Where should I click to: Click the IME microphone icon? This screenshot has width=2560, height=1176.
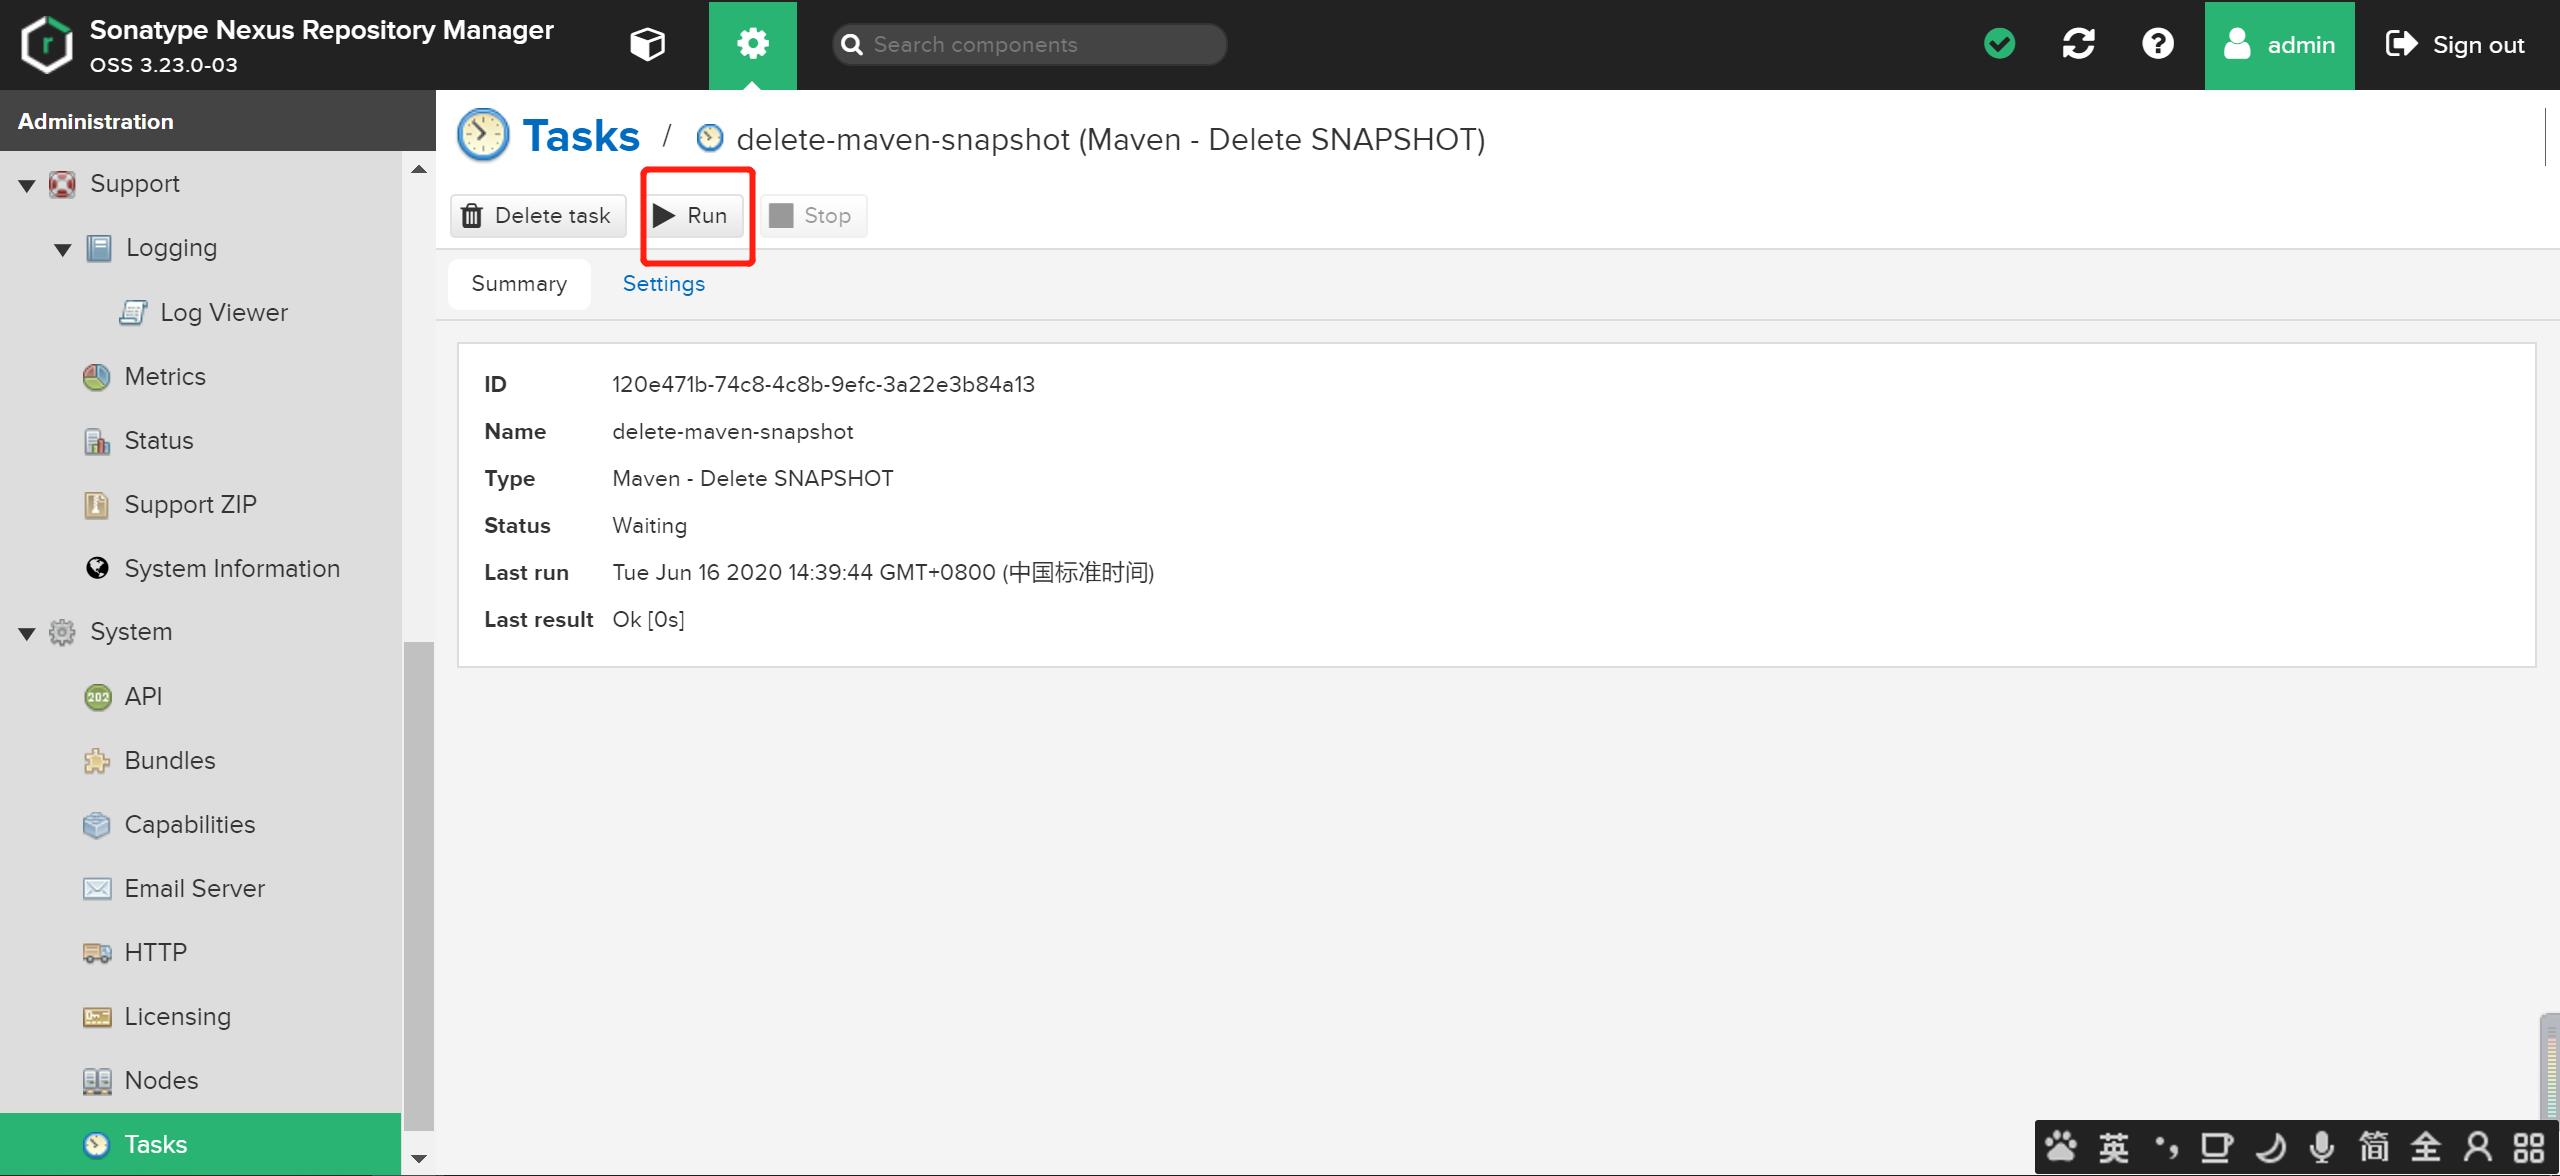point(2321,1147)
